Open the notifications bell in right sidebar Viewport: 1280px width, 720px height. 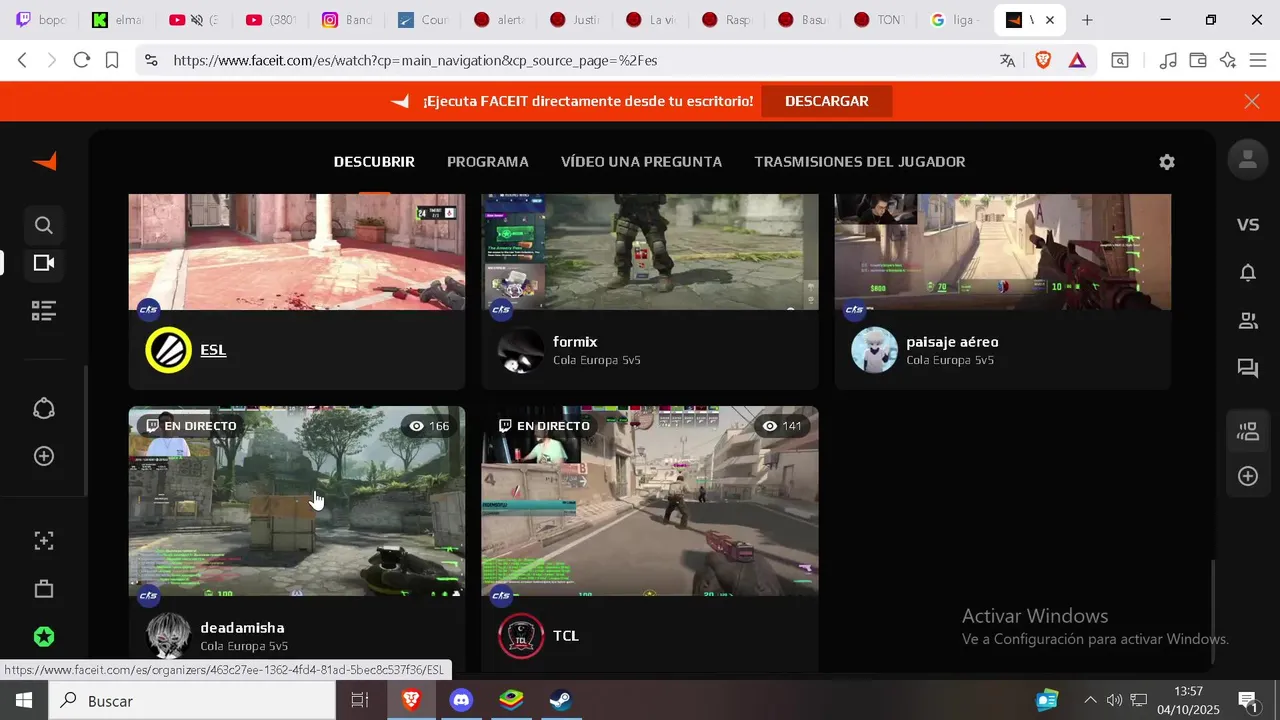(x=1247, y=272)
